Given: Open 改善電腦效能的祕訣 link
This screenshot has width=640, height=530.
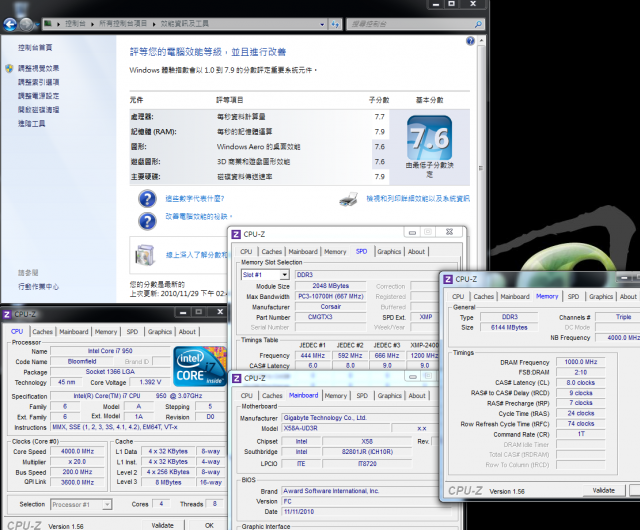Looking at the screenshot, I should click(x=199, y=216).
